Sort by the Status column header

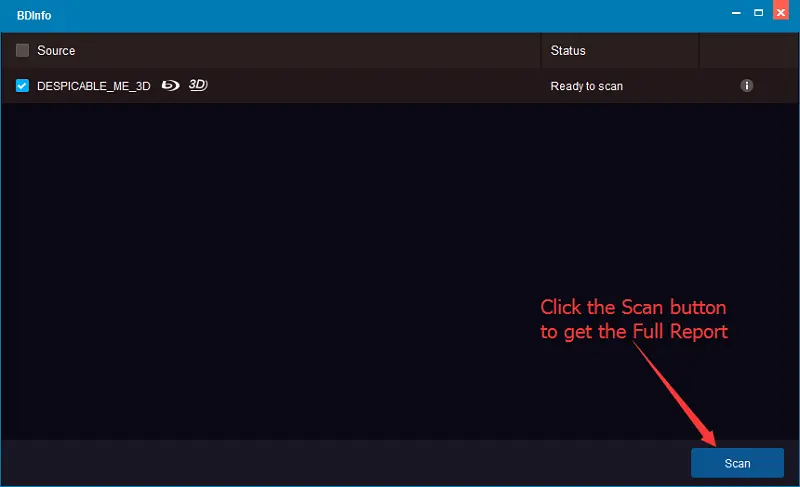568,50
